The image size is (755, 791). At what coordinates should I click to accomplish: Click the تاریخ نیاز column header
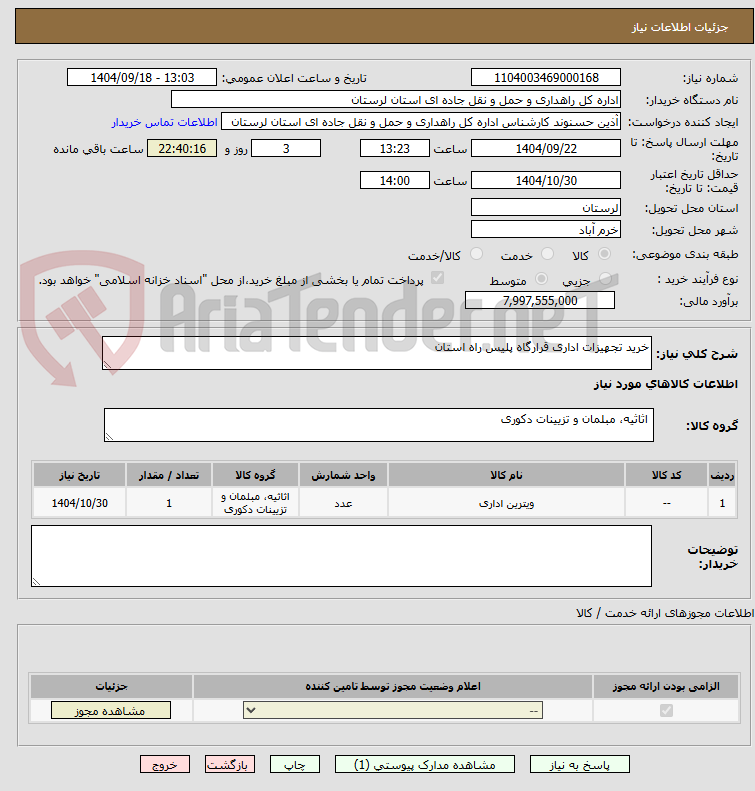point(80,475)
